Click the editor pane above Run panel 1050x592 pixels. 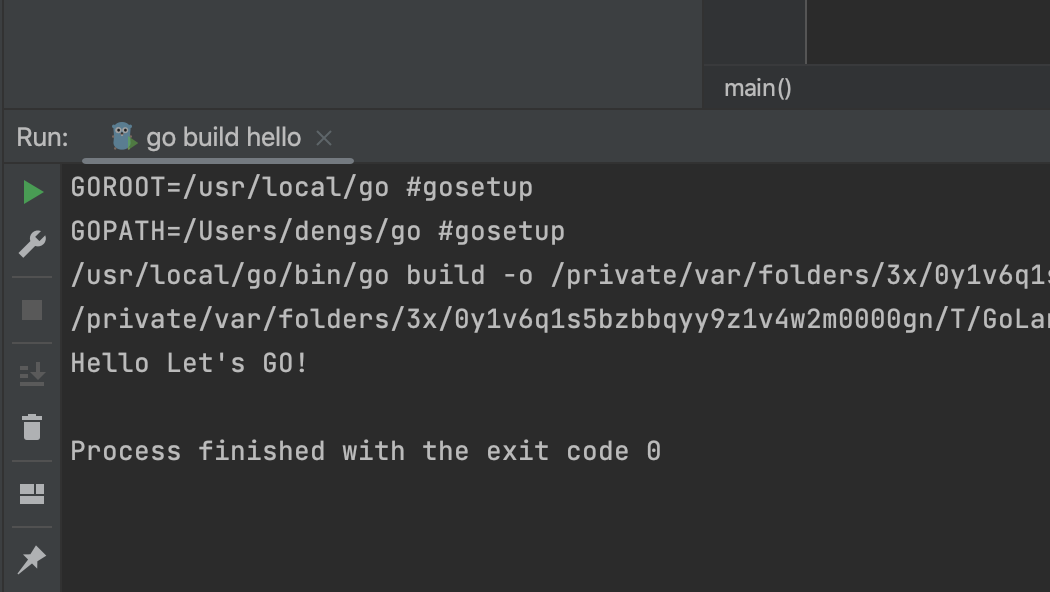pyautogui.click(x=353, y=54)
